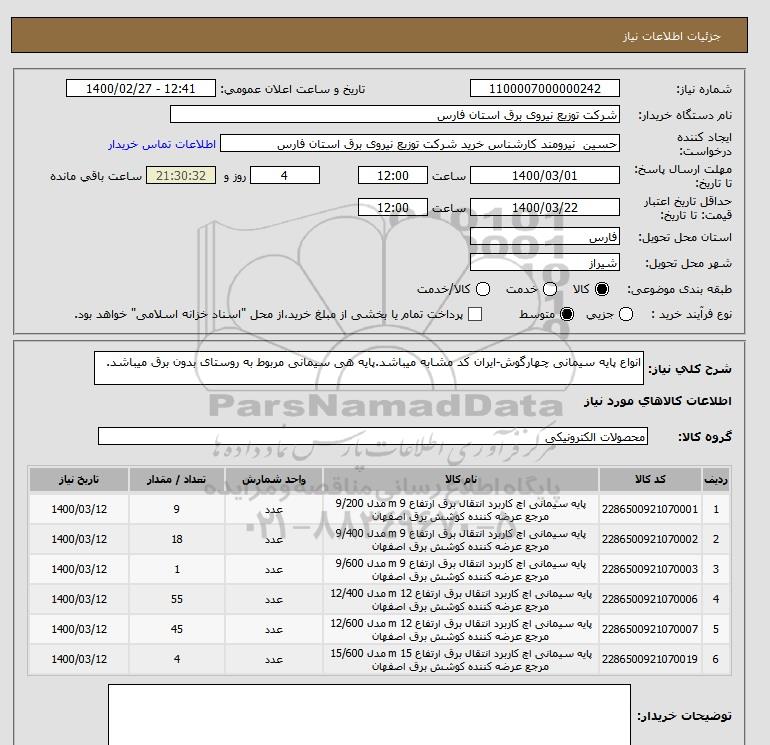This screenshot has height=745, width=770.
Task: Choose جزیی purchase process radio
Action: (626, 314)
